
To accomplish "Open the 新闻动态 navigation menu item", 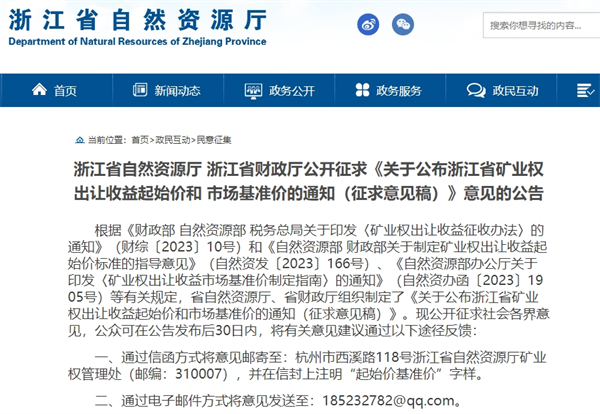I will click(177, 91).
